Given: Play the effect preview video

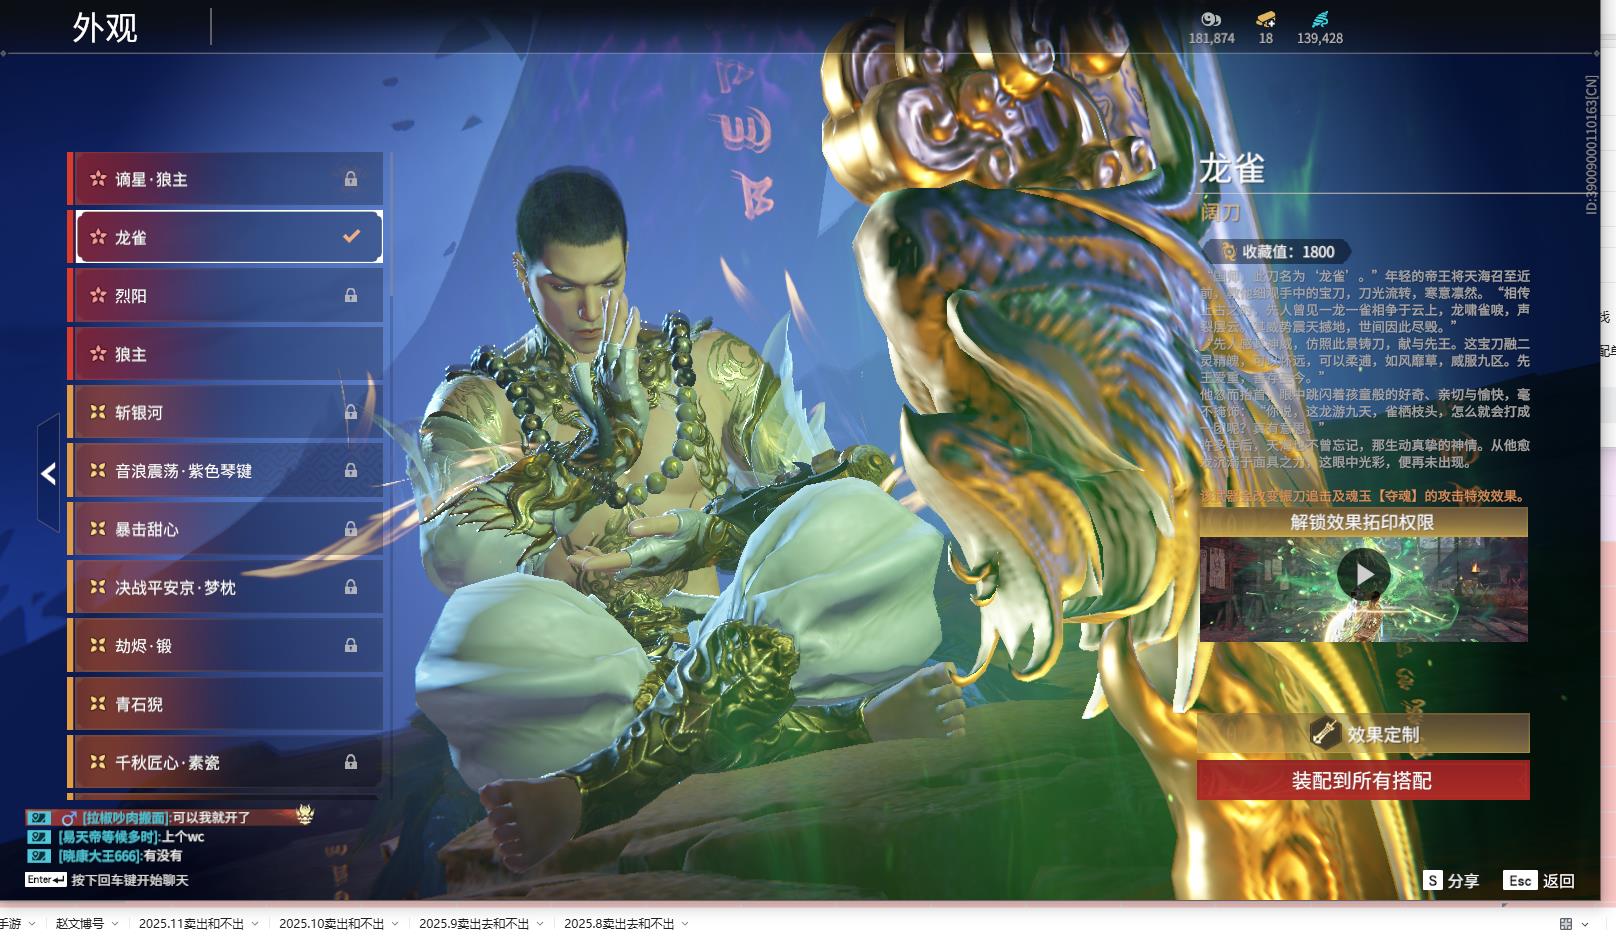Looking at the screenshot, I should pyautogui.click(x=1363, y=575).
